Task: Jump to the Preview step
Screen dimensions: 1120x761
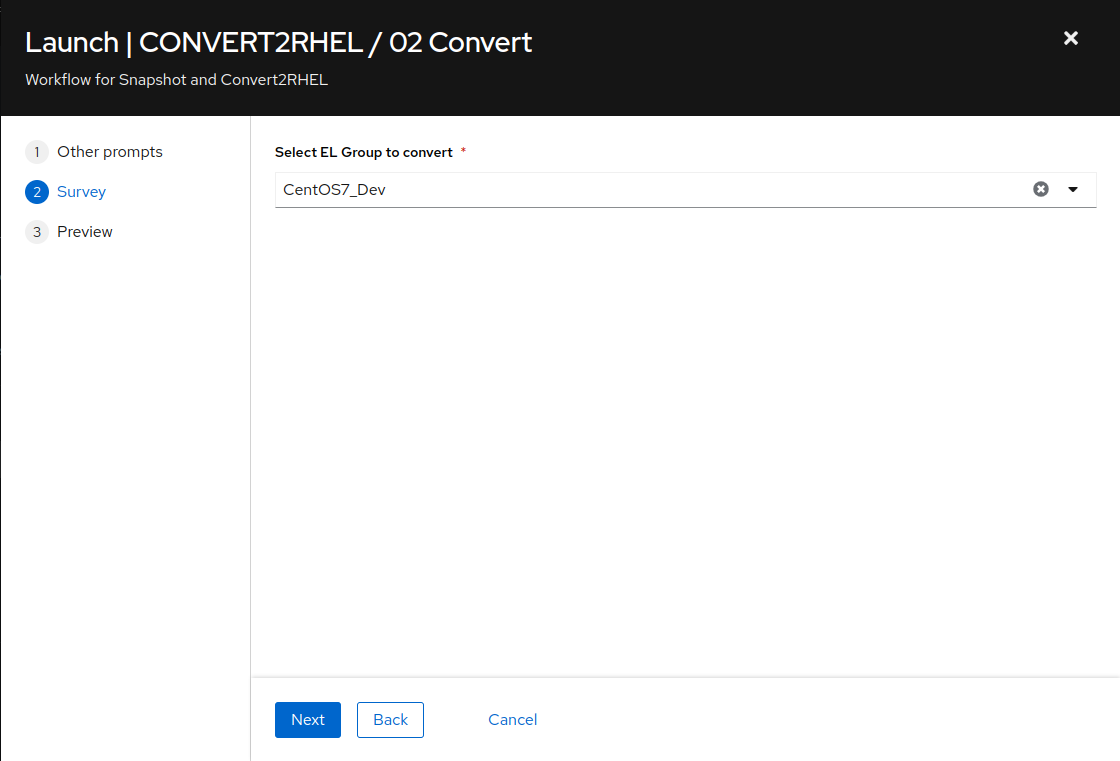Action: coord(69,232)
